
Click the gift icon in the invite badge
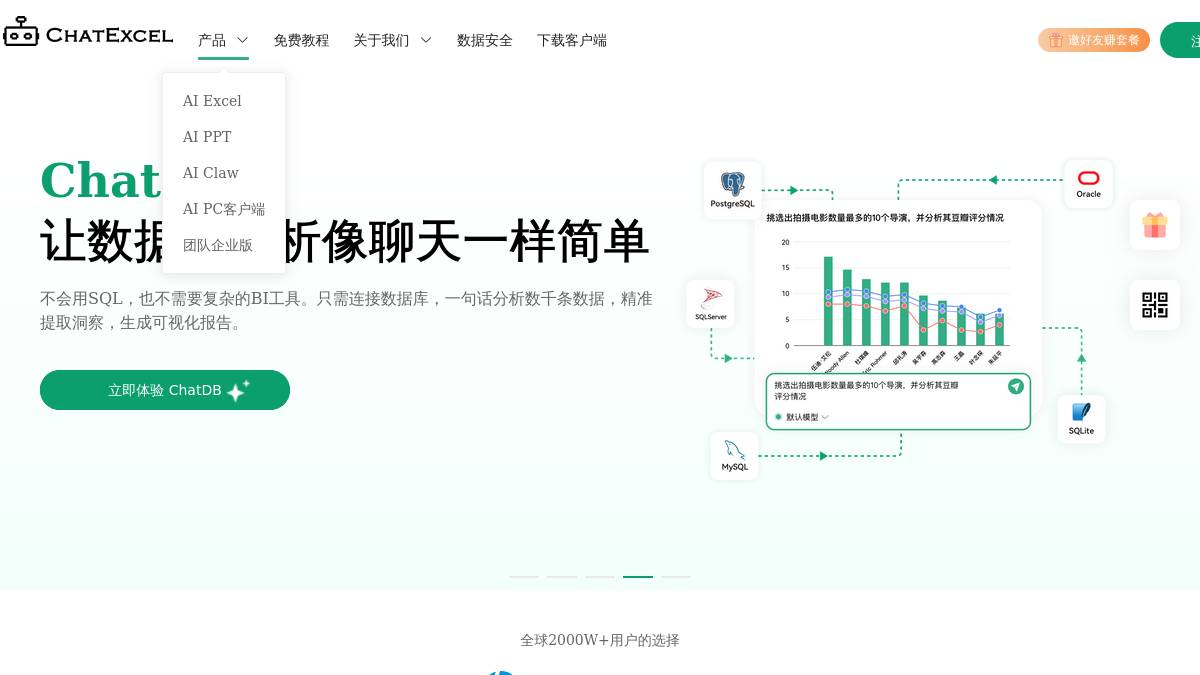1056,40
